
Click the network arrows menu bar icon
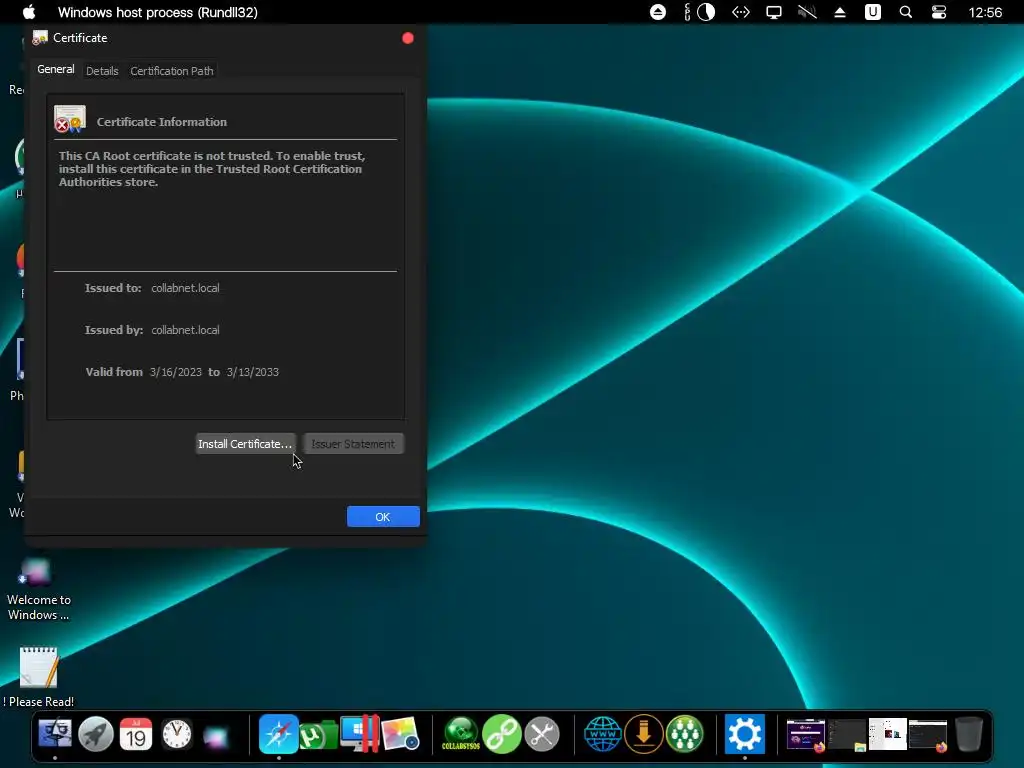click(741, 12)
